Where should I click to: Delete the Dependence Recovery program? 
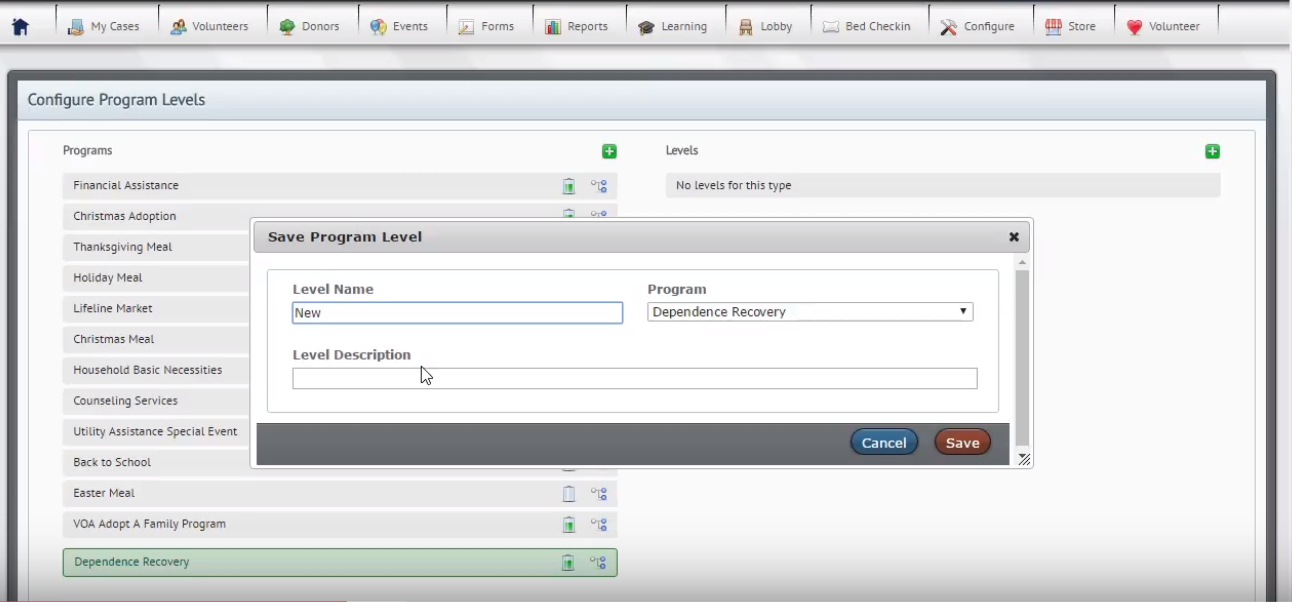[x=568, y=562]
